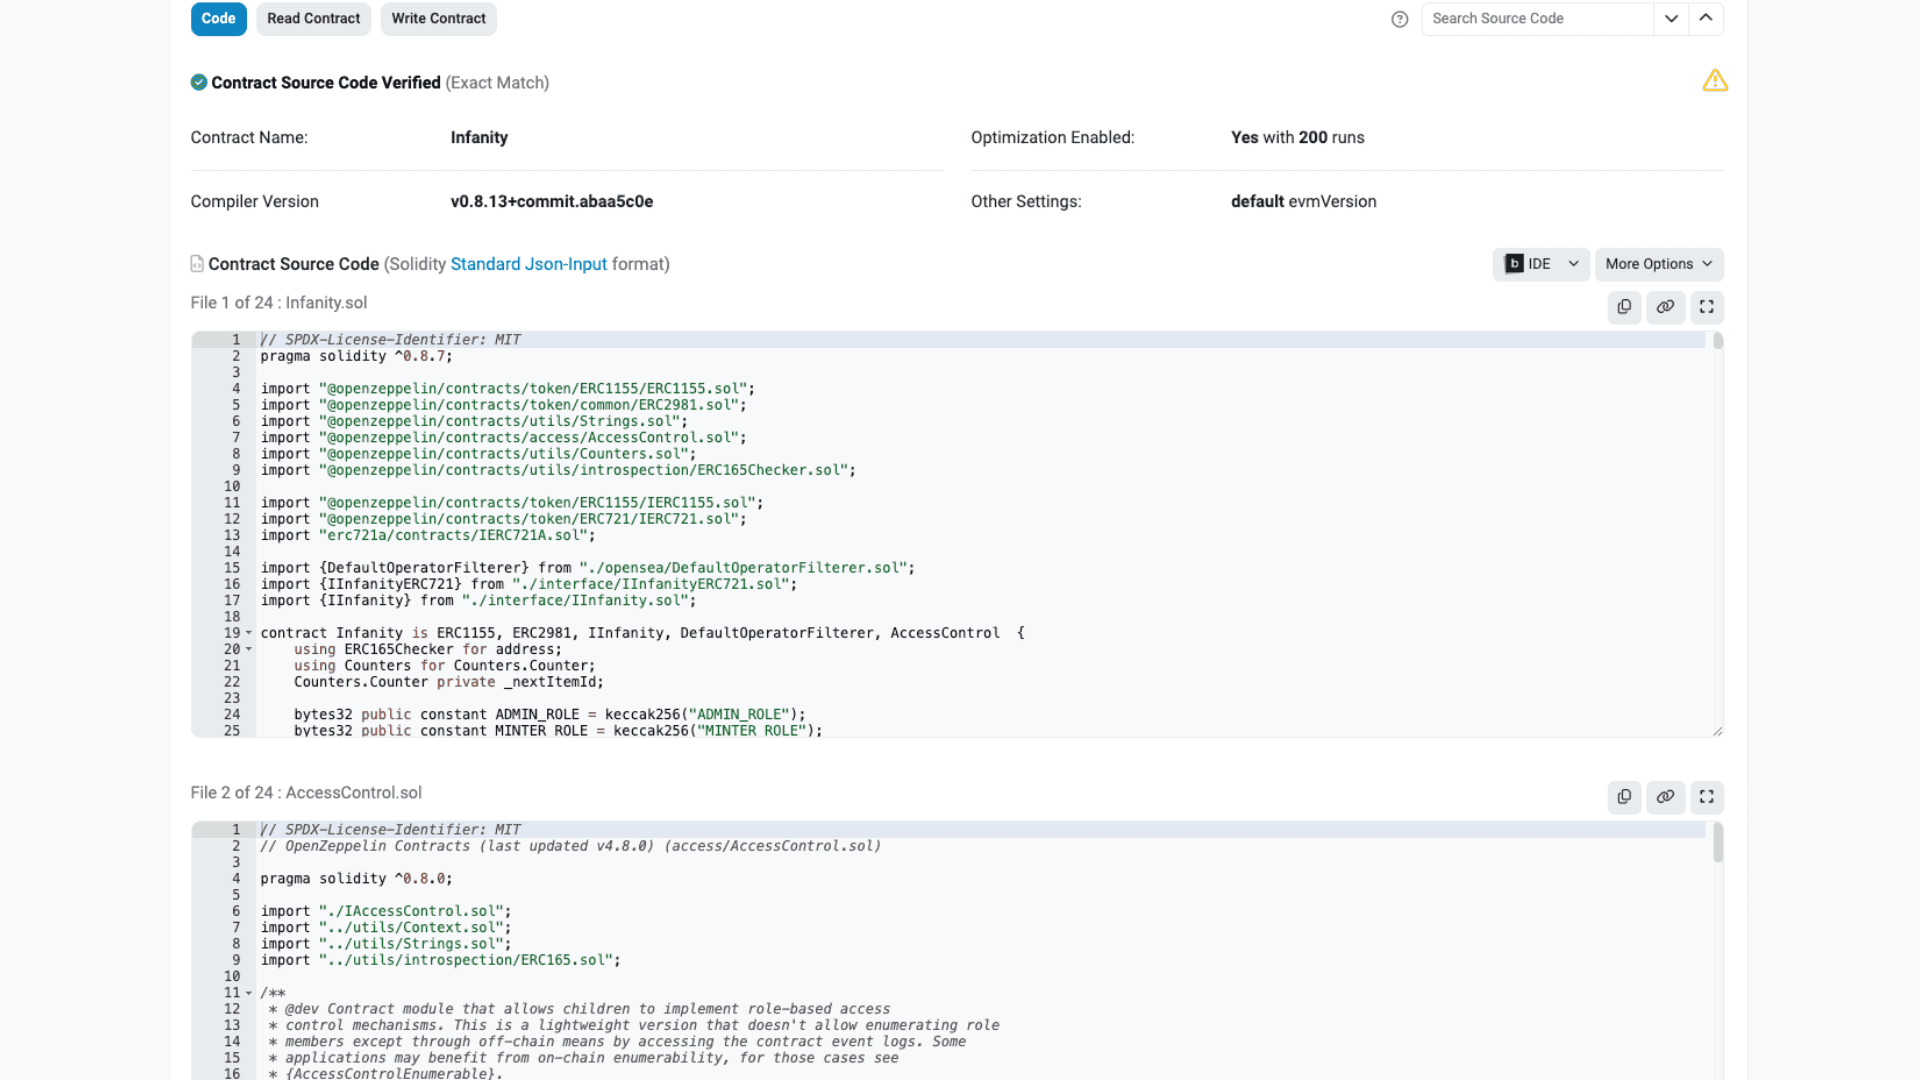The width and height of the screenshot is (1920, 1080).
Task: Copy Infanity.sol source code icon
Action: click(1624, 307)
